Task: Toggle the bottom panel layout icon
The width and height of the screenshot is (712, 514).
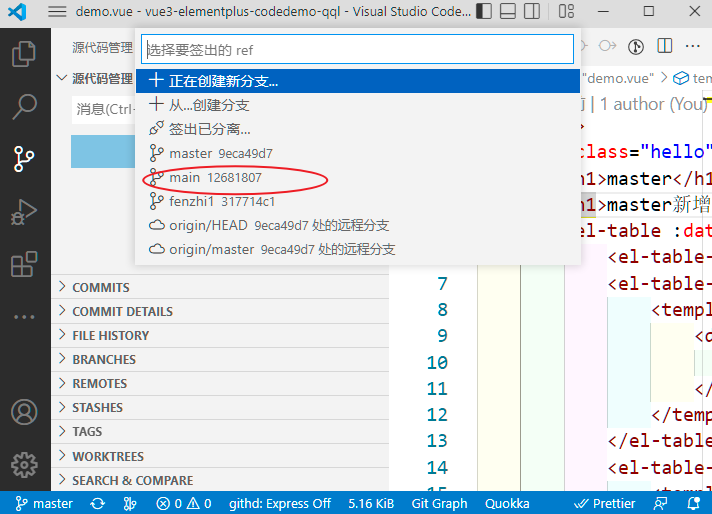Action: tap(508, 11)
